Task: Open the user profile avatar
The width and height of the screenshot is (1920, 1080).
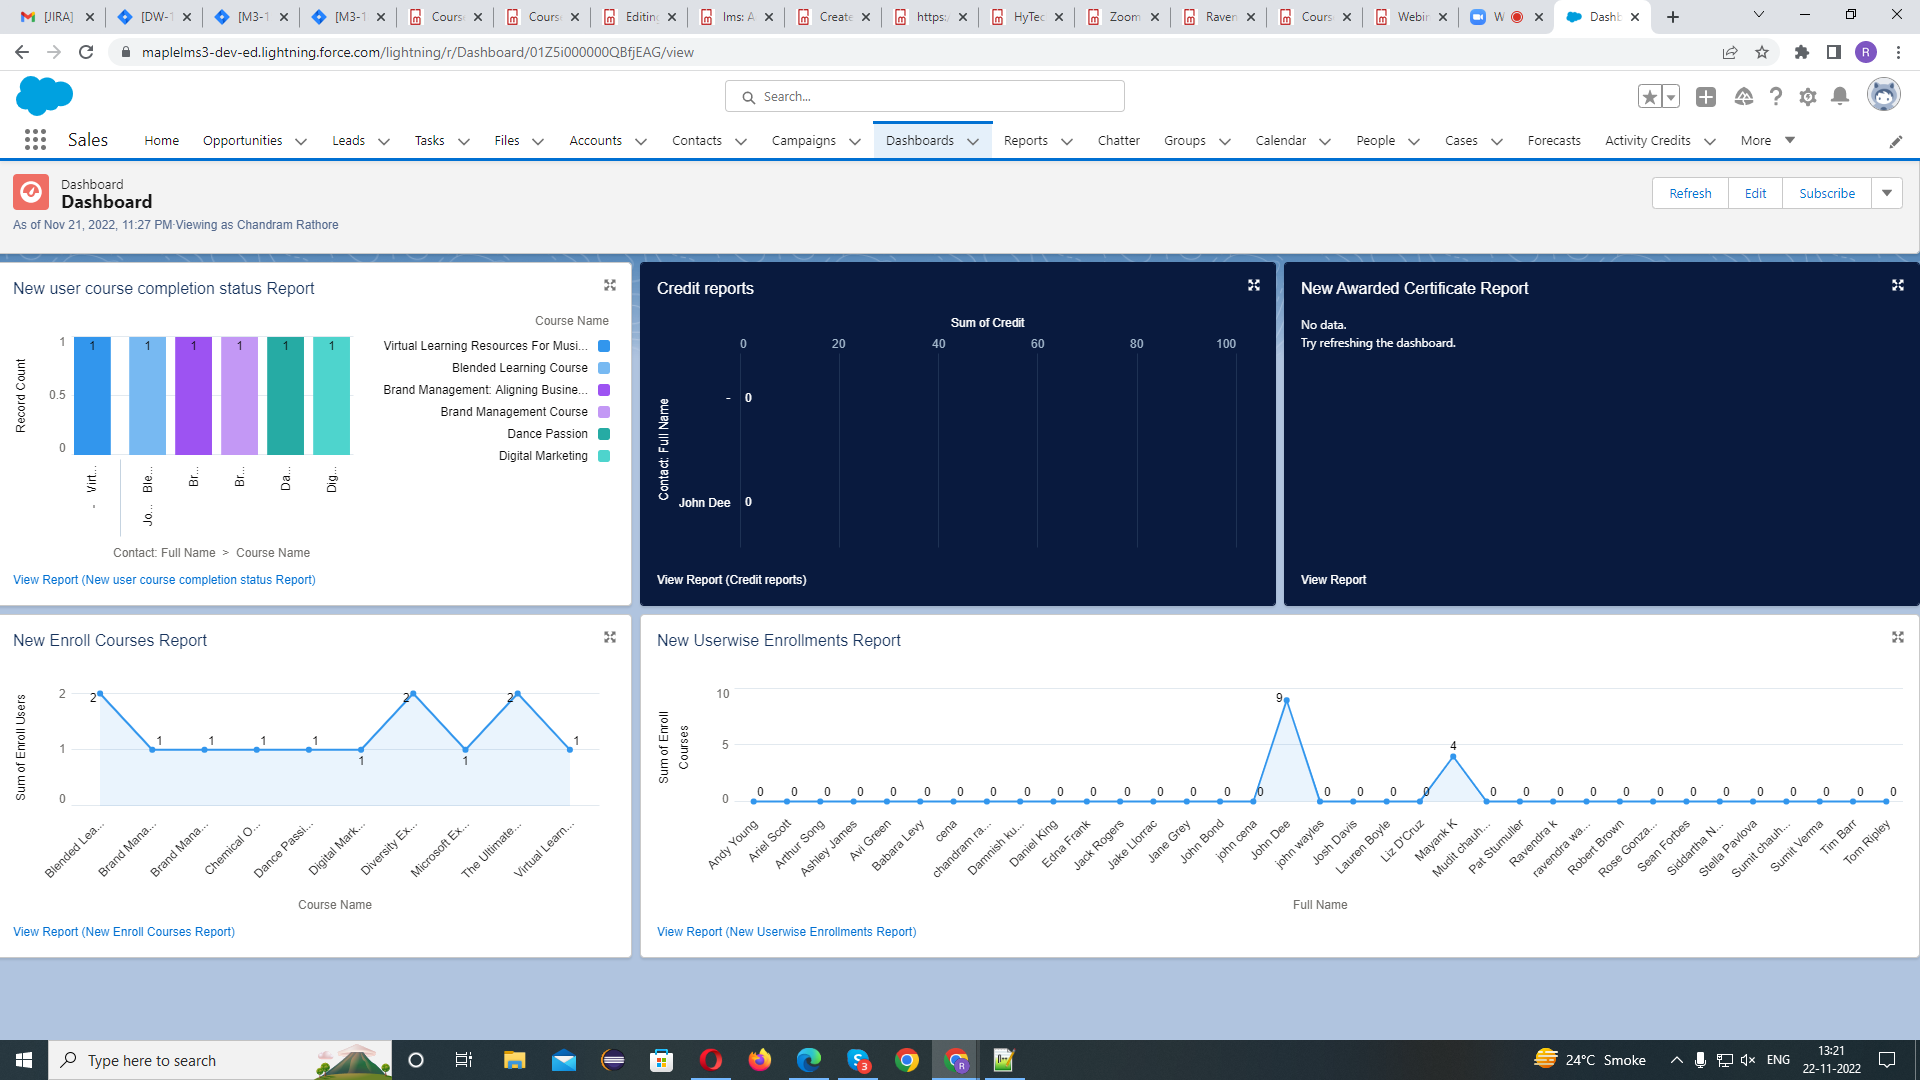Action: tap(1884, 96)
